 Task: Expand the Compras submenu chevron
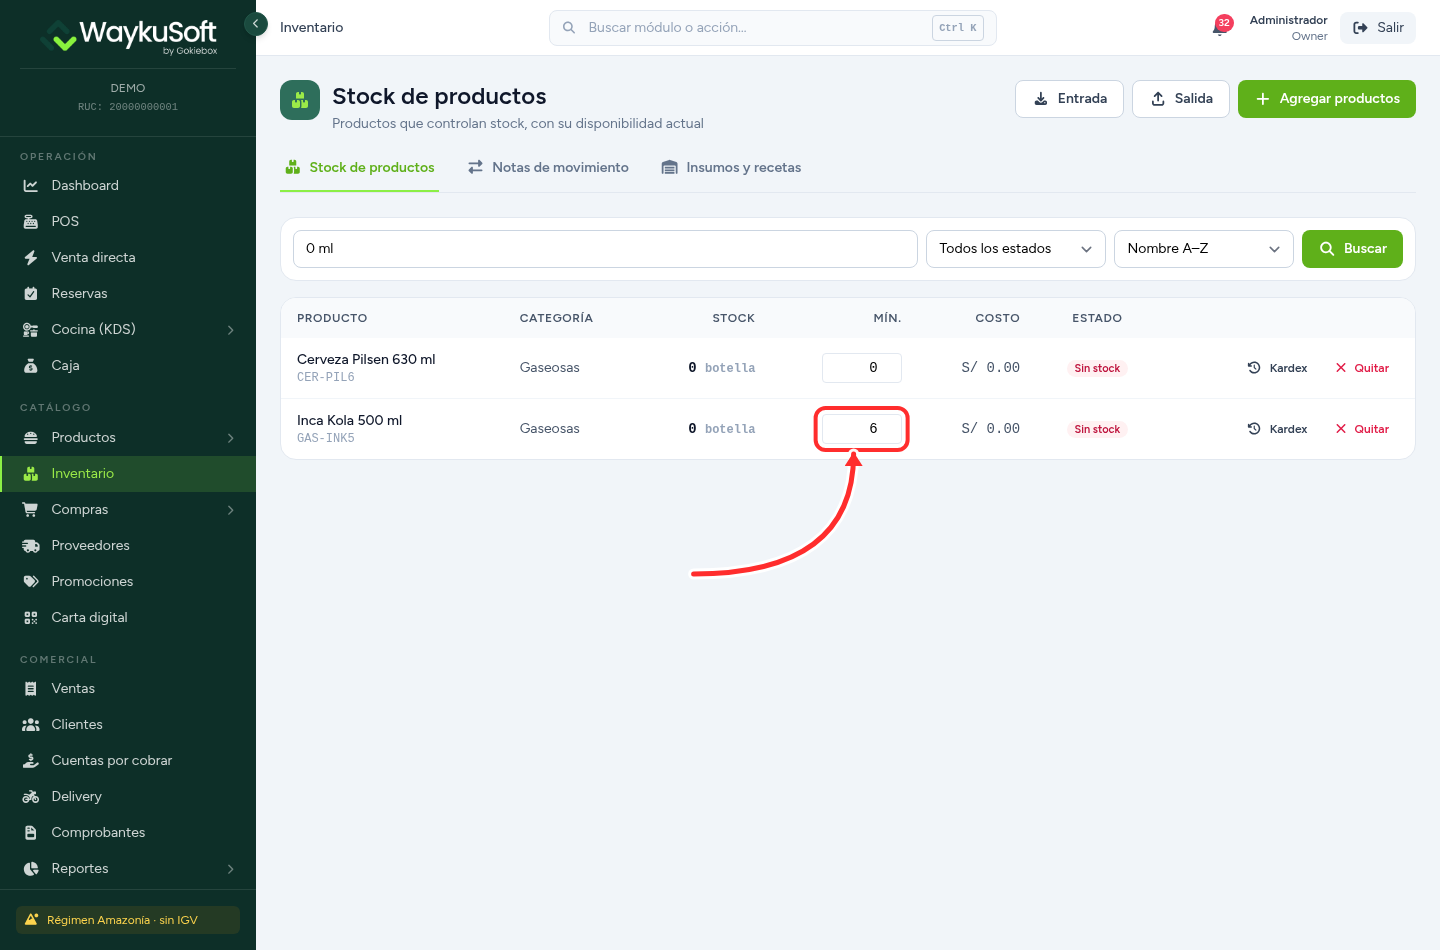[x=231, y=509]
